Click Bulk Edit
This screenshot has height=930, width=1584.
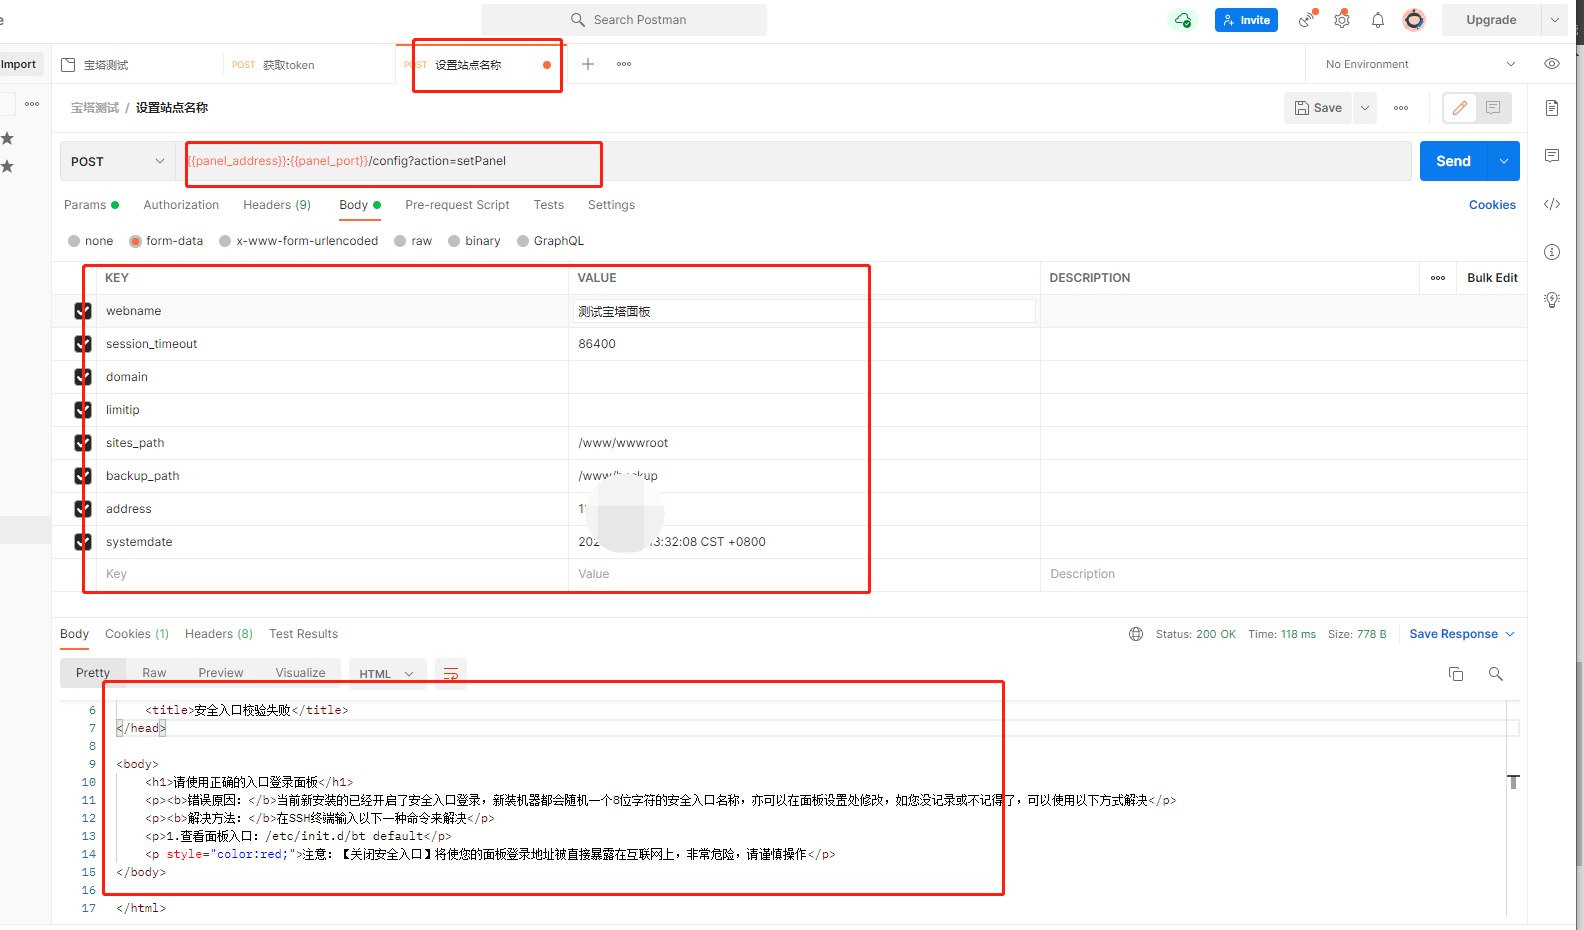[1492, 278]
